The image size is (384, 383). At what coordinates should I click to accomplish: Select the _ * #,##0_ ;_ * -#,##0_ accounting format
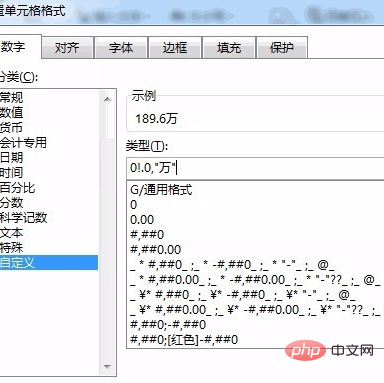coord(256,265)
